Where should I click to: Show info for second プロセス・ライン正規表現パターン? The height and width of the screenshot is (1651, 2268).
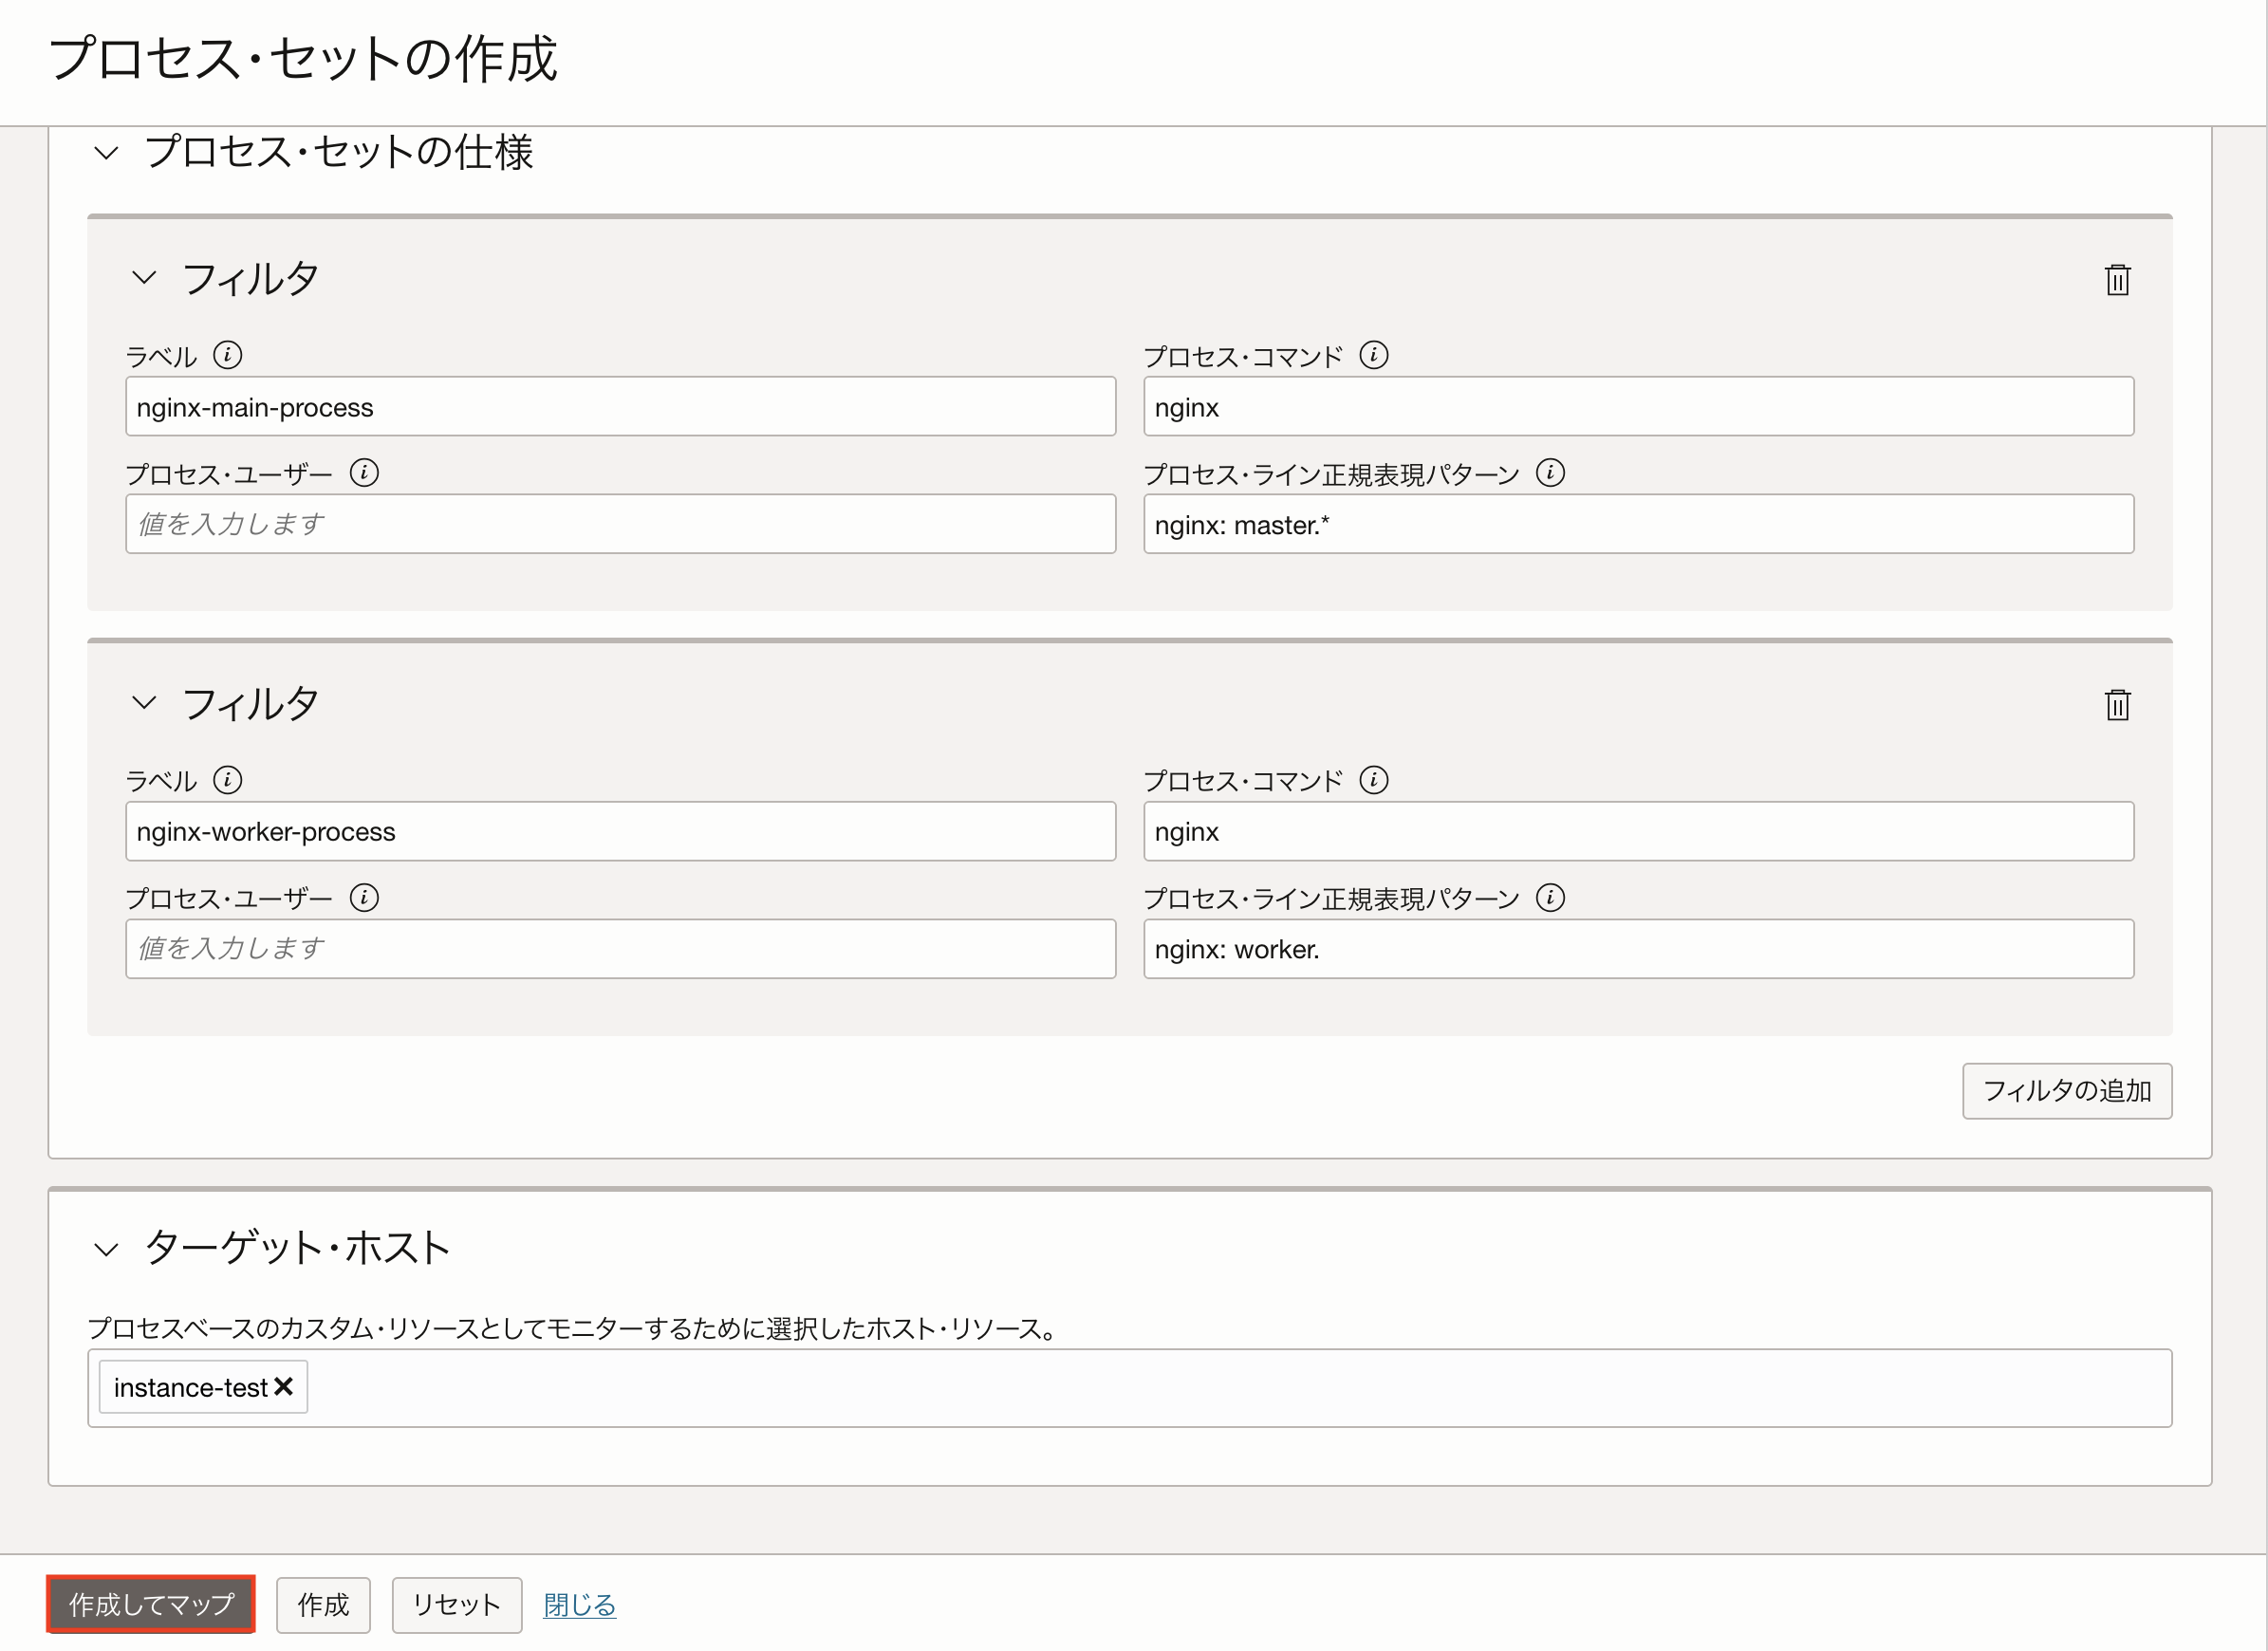point(1549,897)
